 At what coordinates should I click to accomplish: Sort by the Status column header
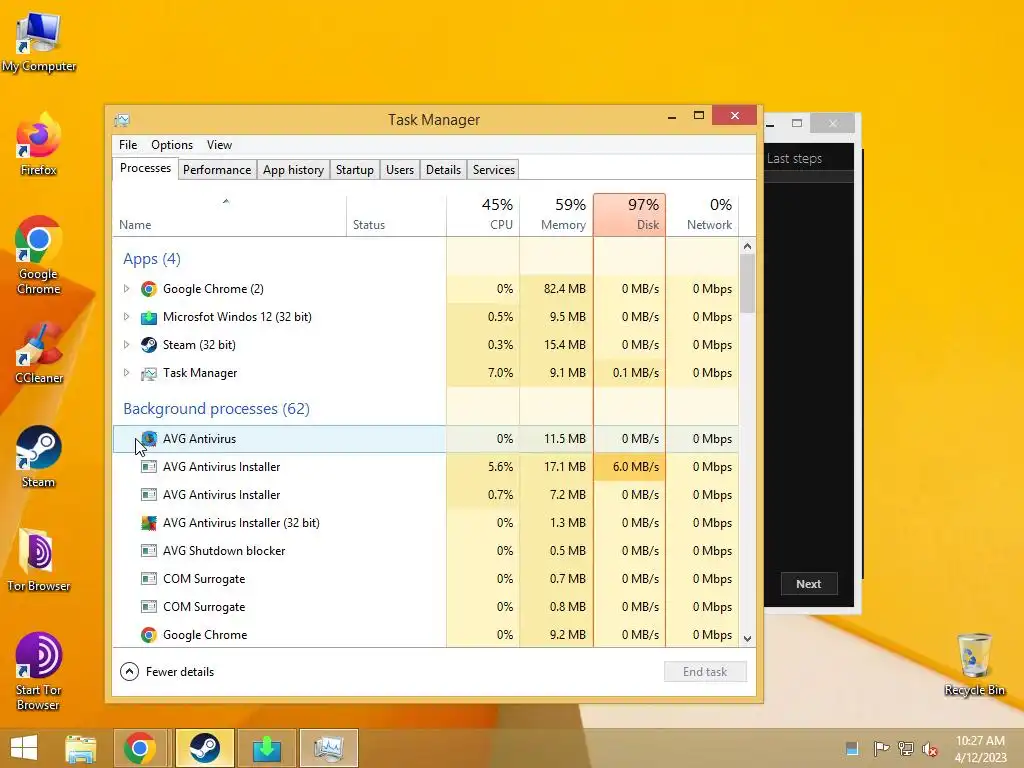[x=396, y=216]
